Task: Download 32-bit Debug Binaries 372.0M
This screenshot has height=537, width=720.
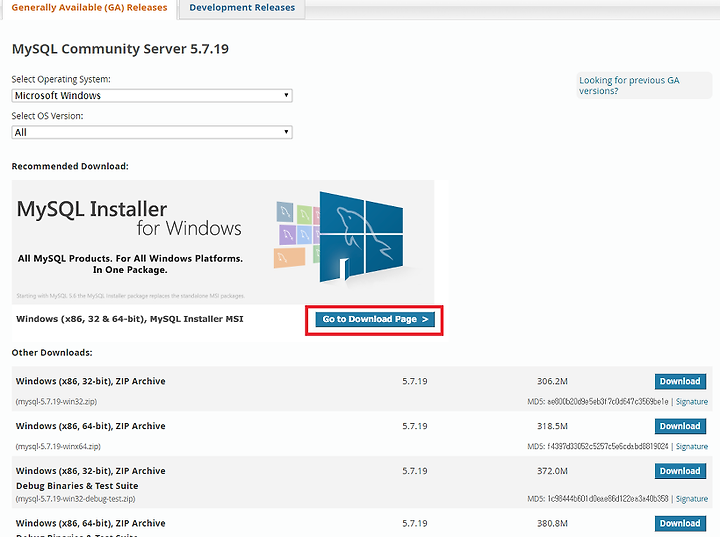Action: [680, 471]
